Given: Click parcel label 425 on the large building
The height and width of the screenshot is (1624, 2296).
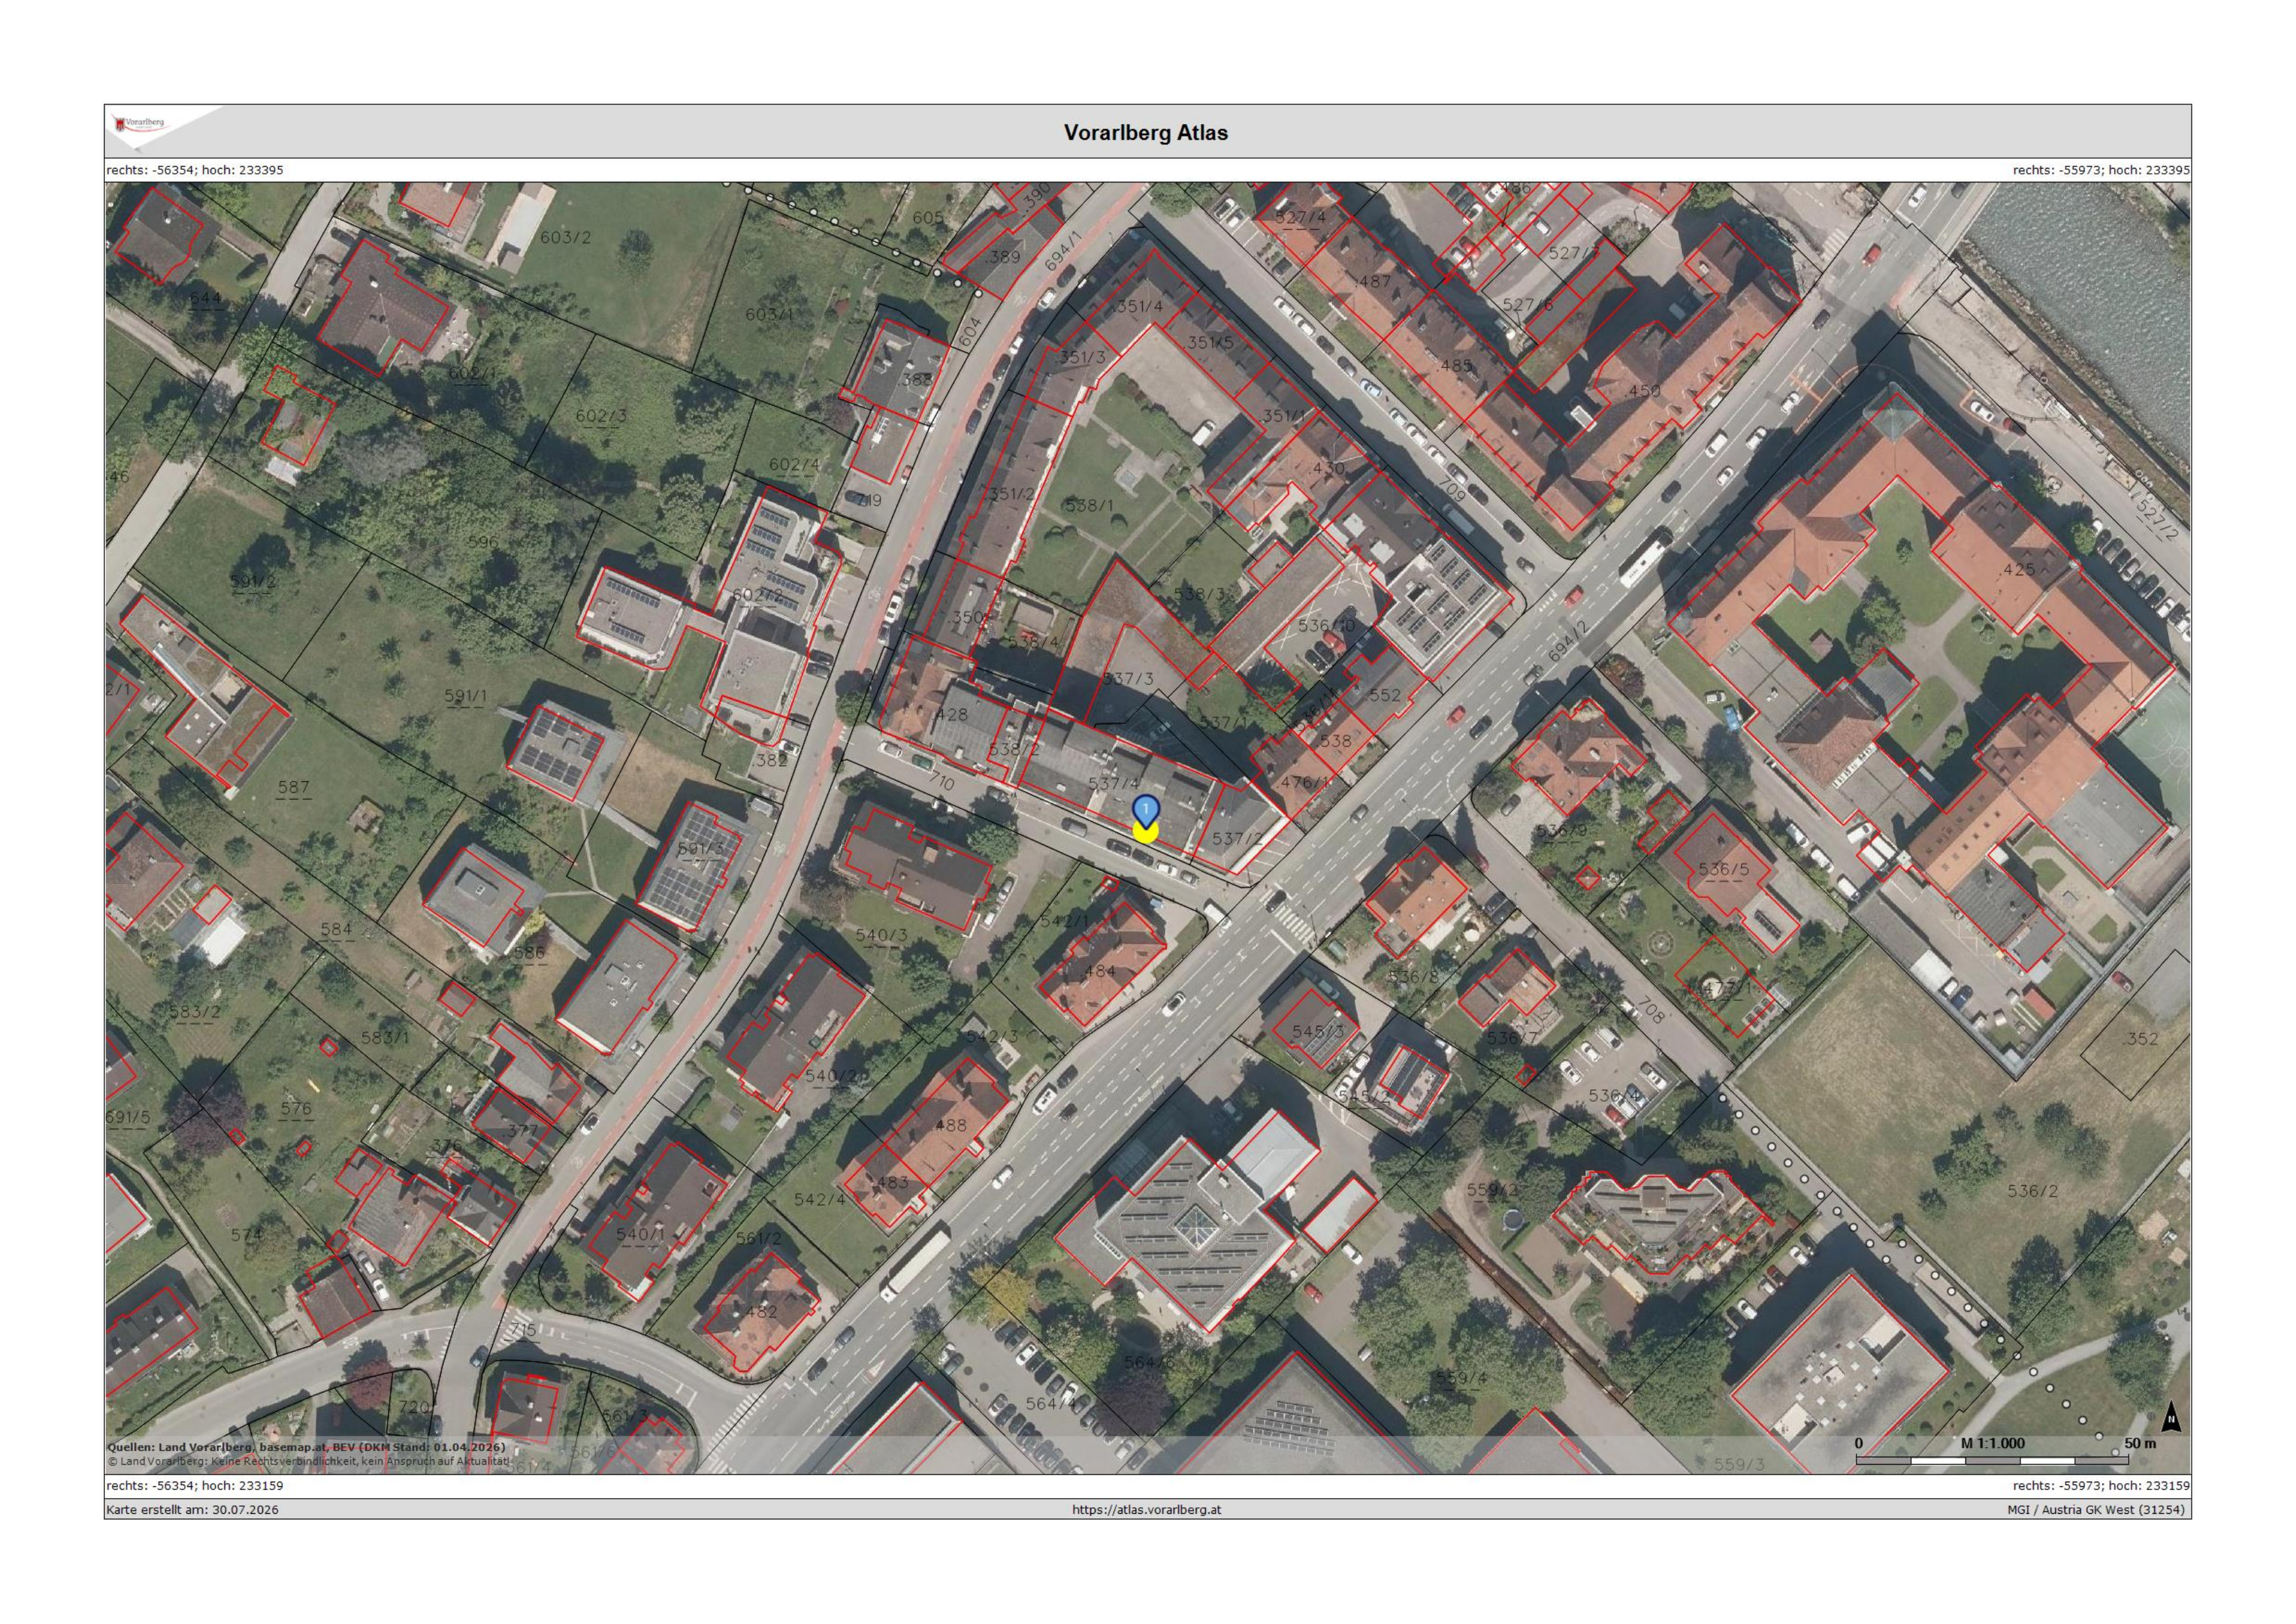Looking at the screenshot, I should point(2019,569).
